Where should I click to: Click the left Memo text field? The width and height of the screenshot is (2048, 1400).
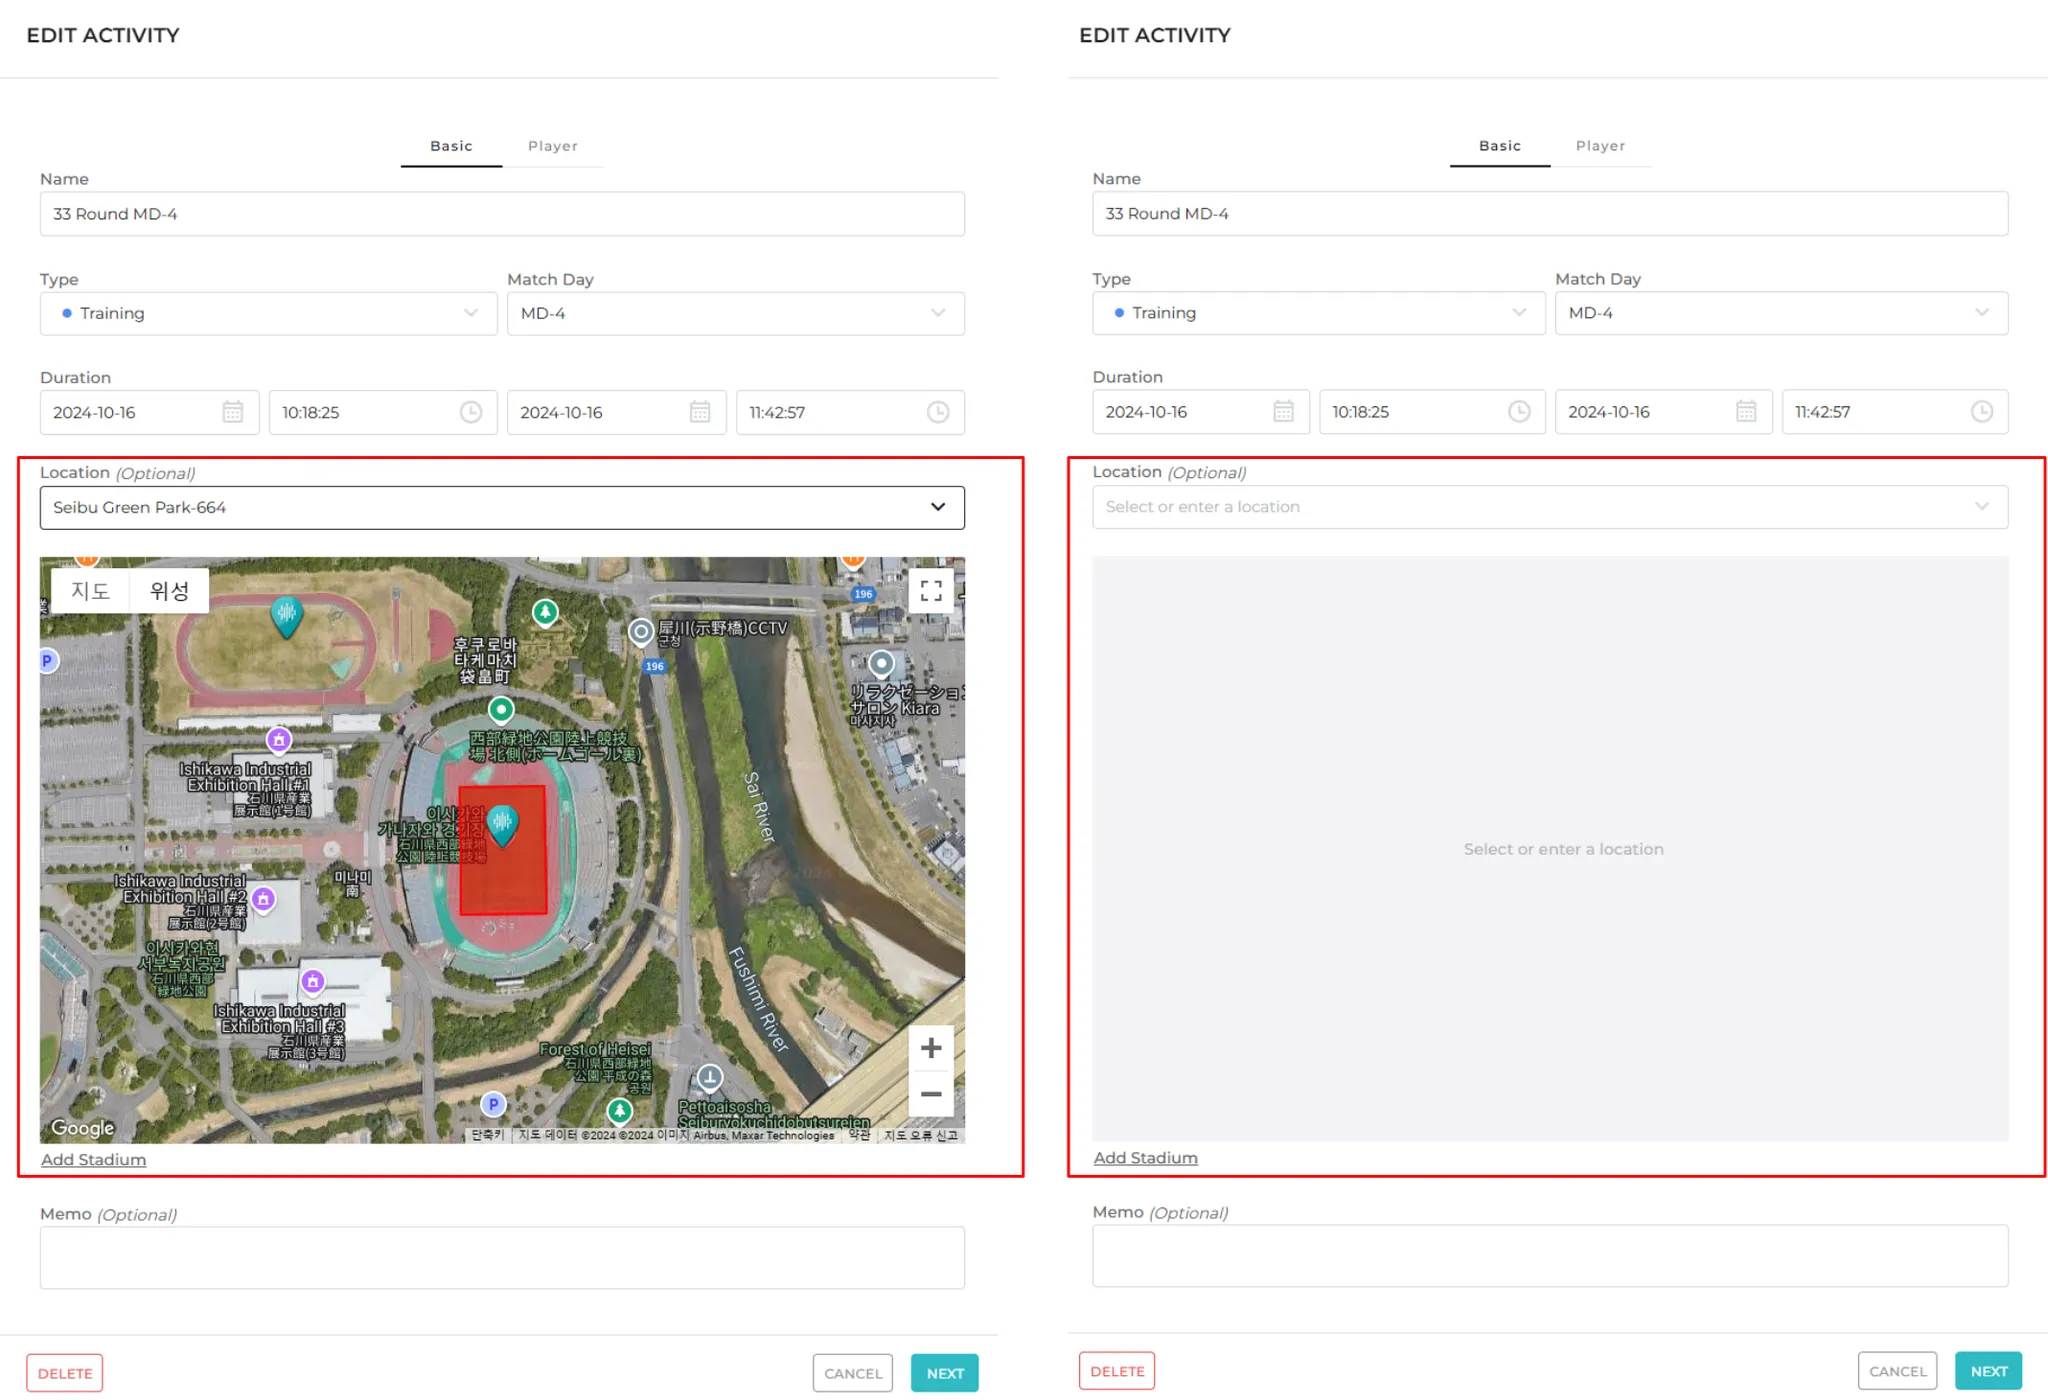point(502,1257)
